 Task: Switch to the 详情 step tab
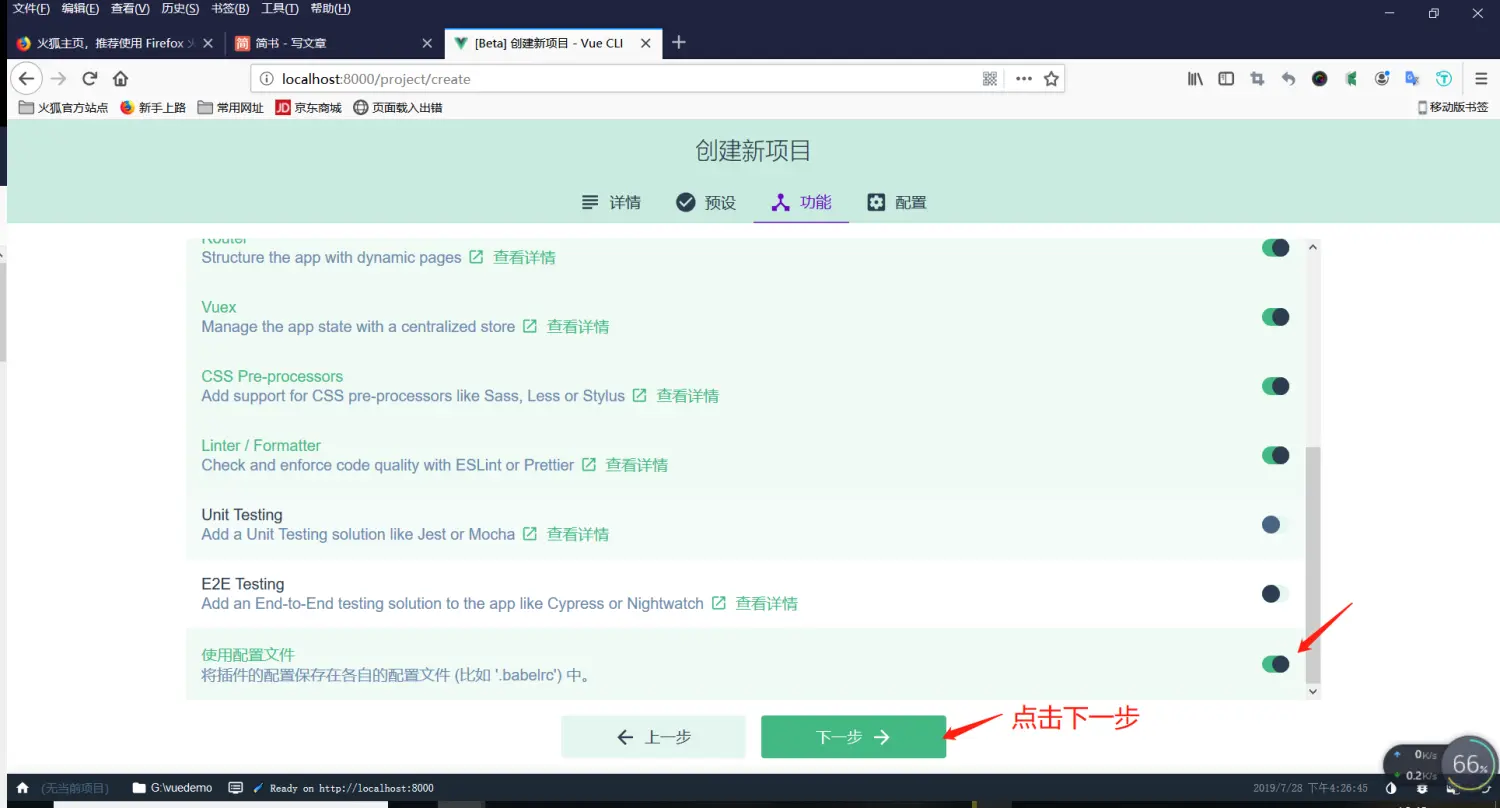(x=611, y=202)
